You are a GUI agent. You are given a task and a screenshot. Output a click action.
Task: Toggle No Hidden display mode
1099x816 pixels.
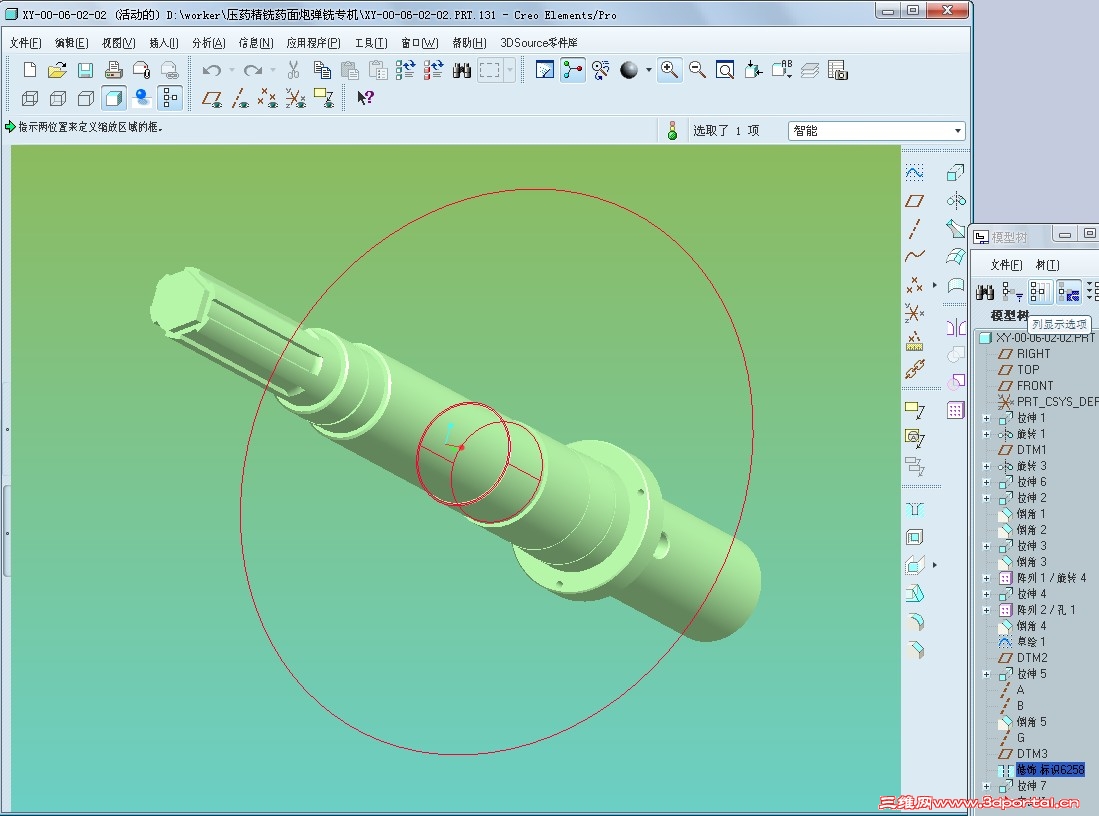pyautogui.click(x=86, y=98)
